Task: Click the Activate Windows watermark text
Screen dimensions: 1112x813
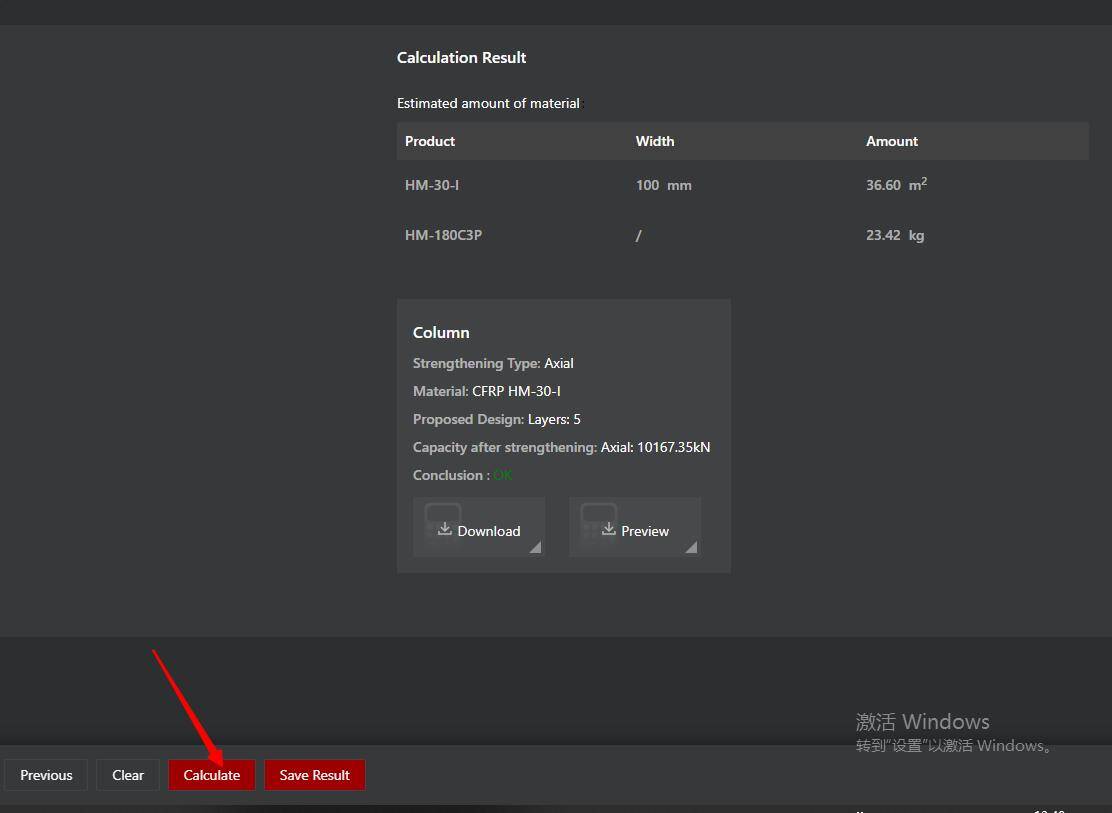Action: click(x=922, y=722)
